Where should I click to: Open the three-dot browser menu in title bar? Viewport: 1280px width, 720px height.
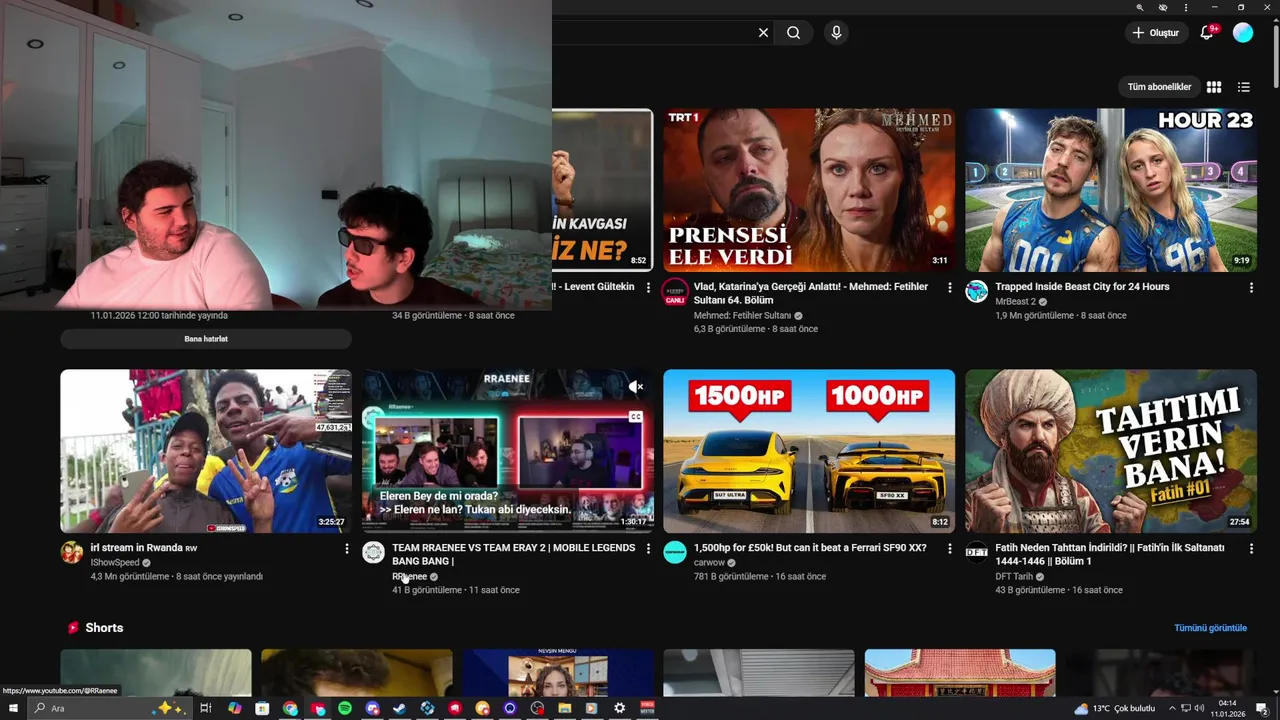[x=1187, y=7]
